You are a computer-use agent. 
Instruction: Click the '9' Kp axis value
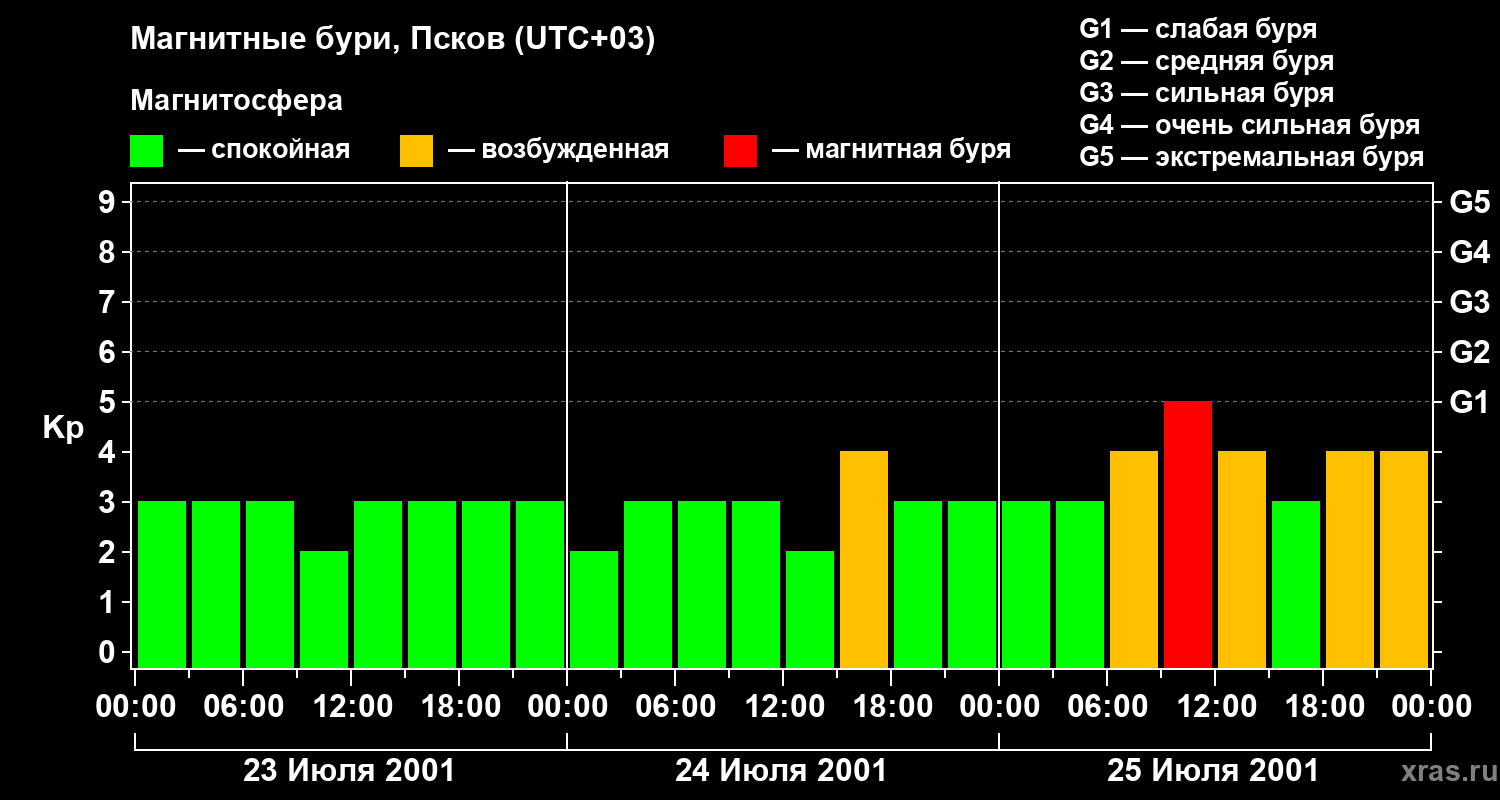109,202
